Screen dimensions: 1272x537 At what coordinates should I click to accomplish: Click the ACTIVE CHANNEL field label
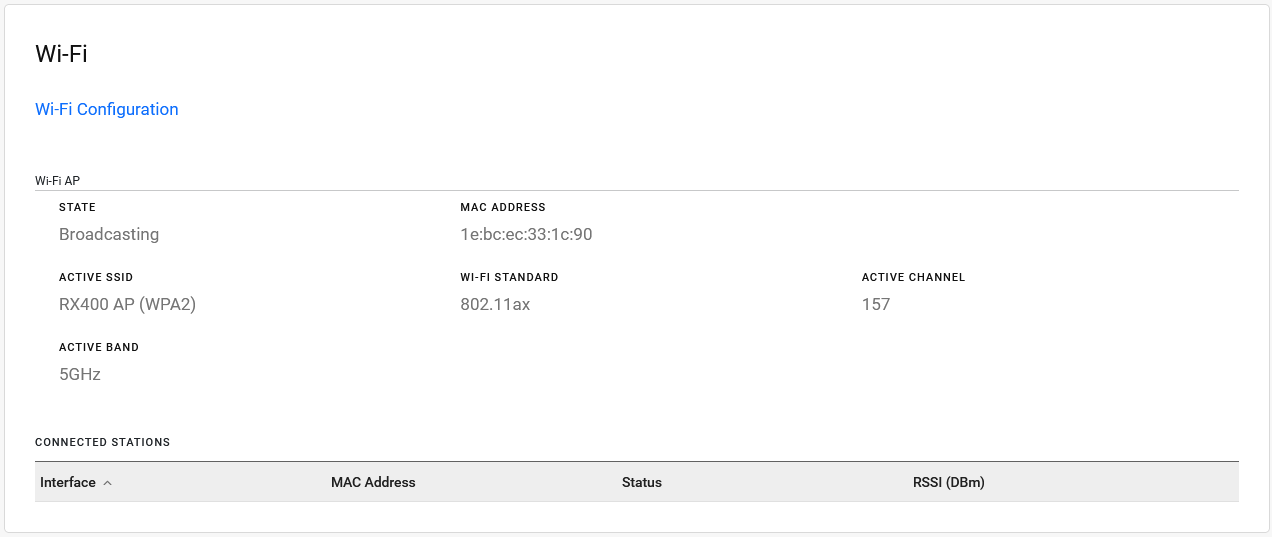(x=913, y=277)
